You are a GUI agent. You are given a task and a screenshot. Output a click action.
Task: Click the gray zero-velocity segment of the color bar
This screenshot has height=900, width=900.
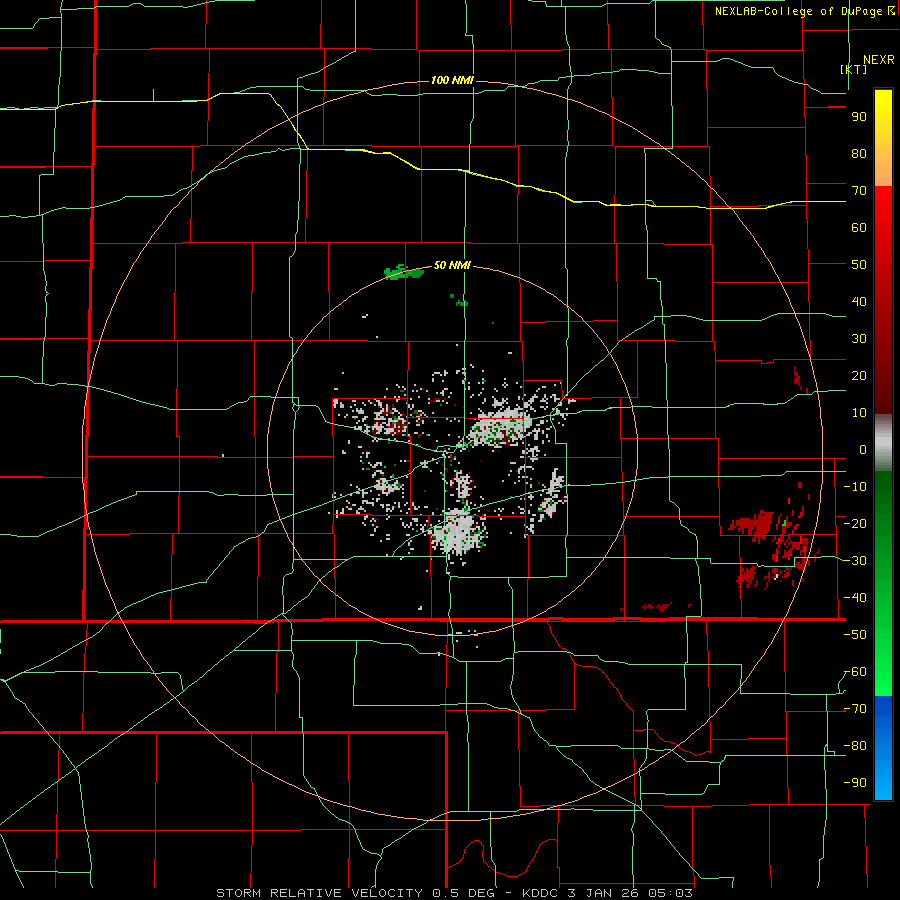tap(883, 443)
